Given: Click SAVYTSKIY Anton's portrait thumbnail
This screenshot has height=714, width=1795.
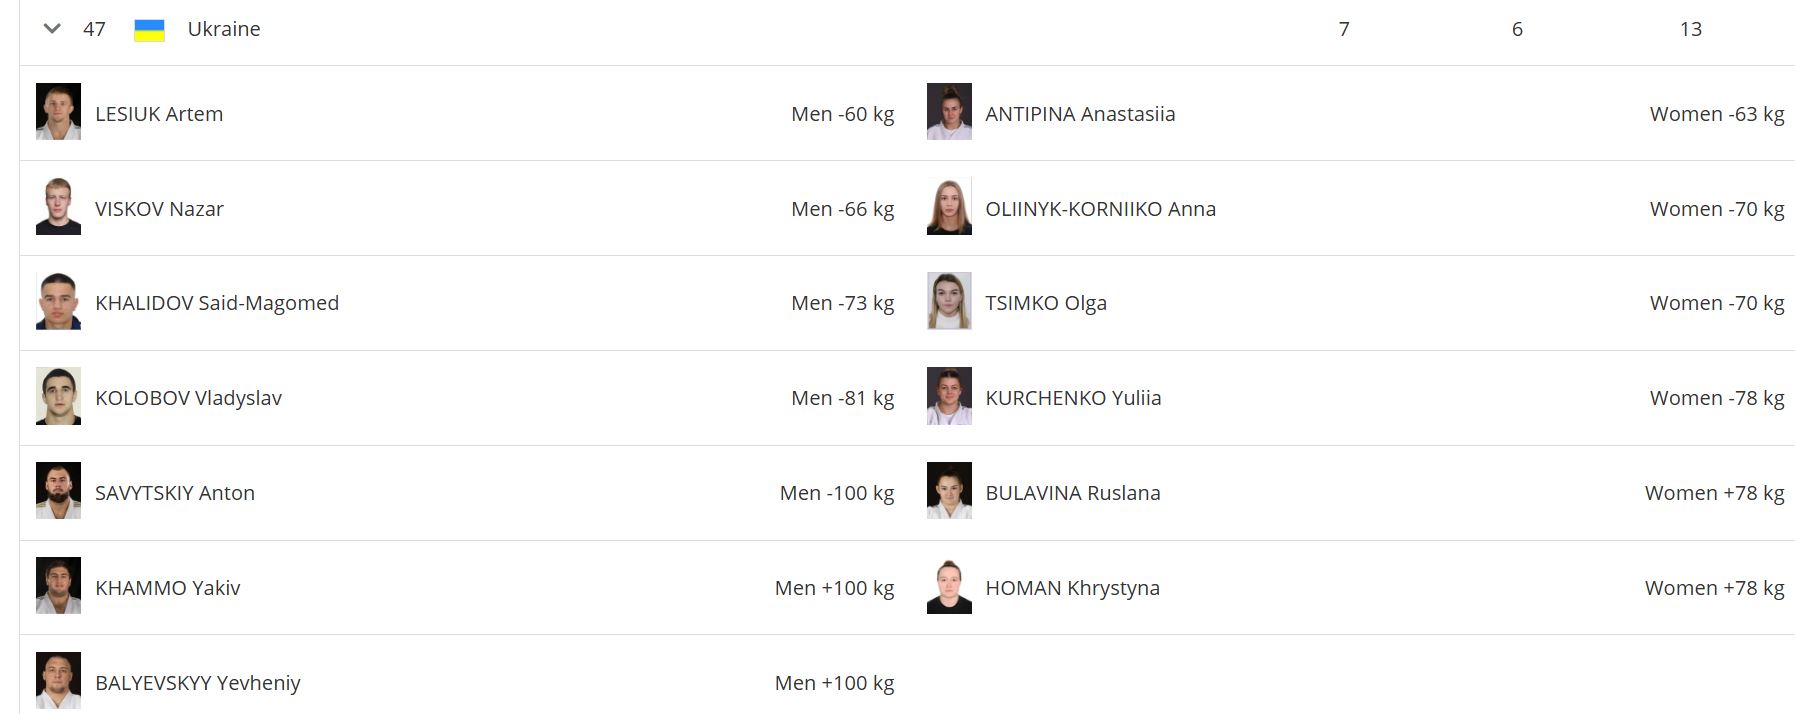Looking at the screenshot, I should pyautogui.click(x=58, y=491).
